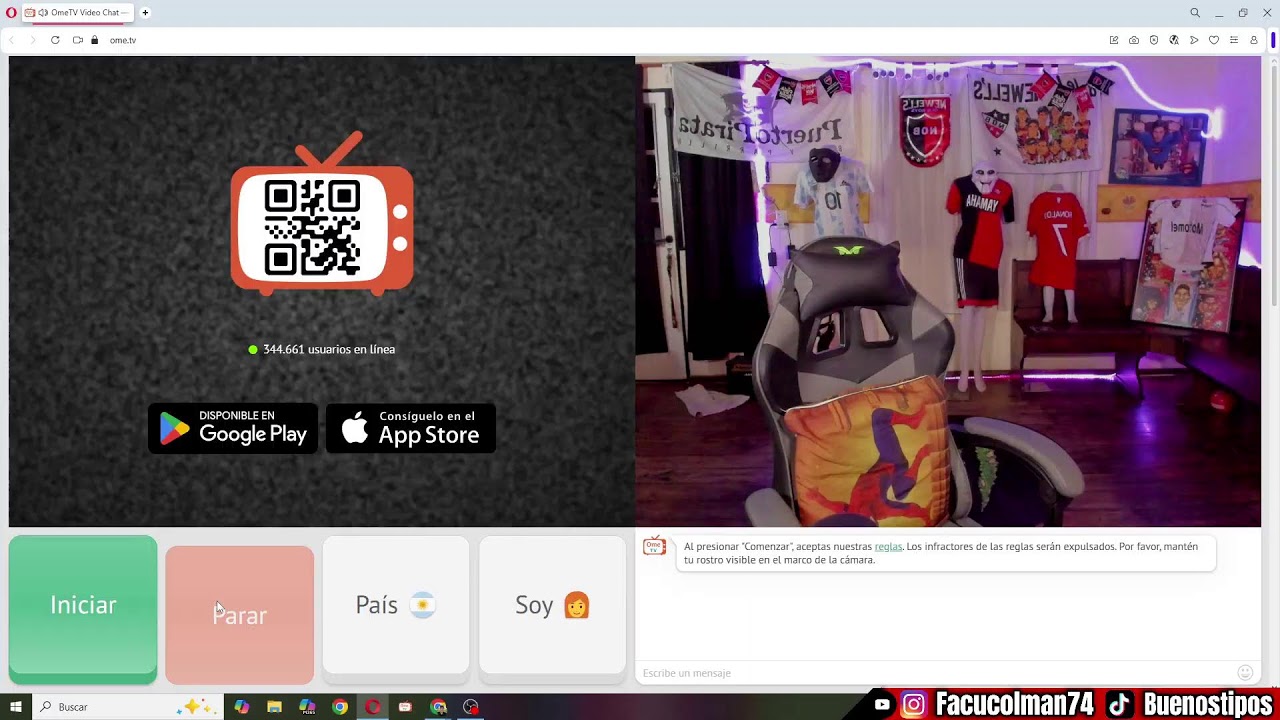Open the page edit pinboard icon
Screen dimensions: 1280x720
coord(1114,40)
